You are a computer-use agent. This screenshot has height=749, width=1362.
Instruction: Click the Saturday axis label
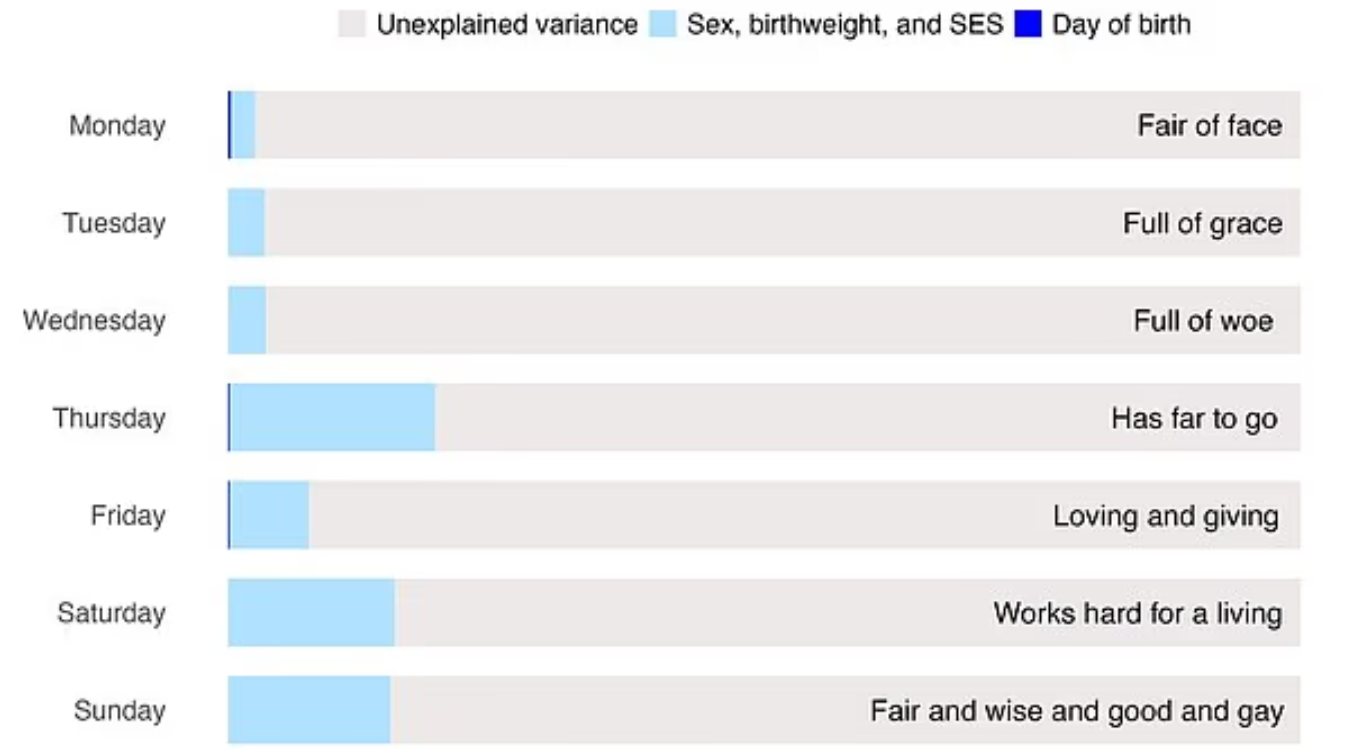click(111, 613)
